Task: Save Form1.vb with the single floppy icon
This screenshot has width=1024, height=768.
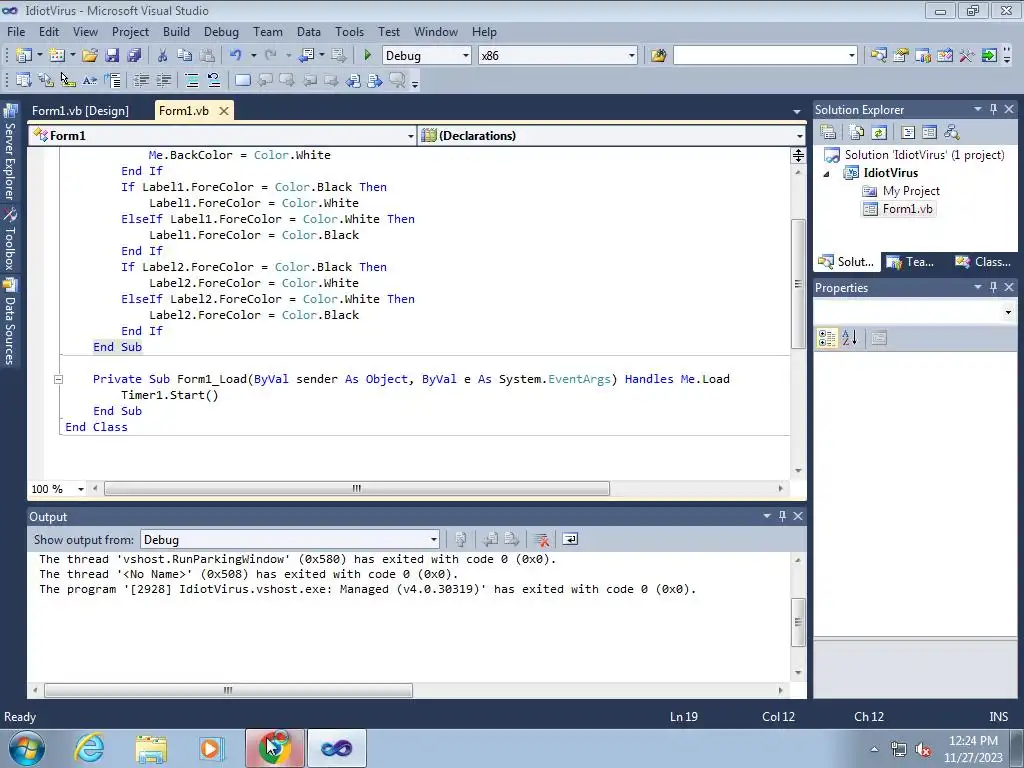Action: 112,56
